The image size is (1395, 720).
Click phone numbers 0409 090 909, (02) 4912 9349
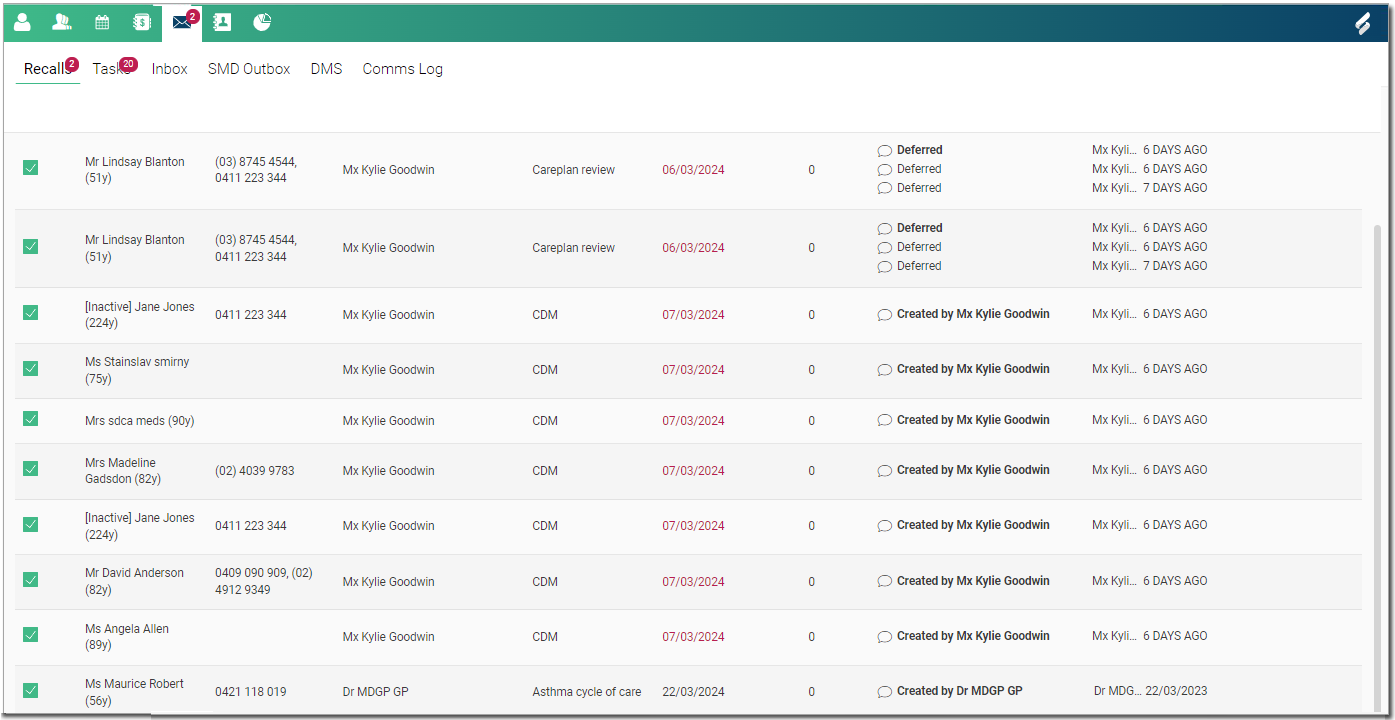tap(264, 581)
